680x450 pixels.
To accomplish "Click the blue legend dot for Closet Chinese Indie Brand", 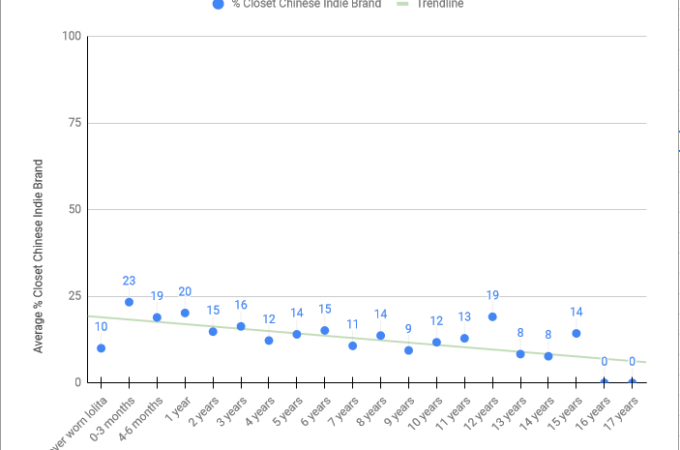I will tap(218, 4).
